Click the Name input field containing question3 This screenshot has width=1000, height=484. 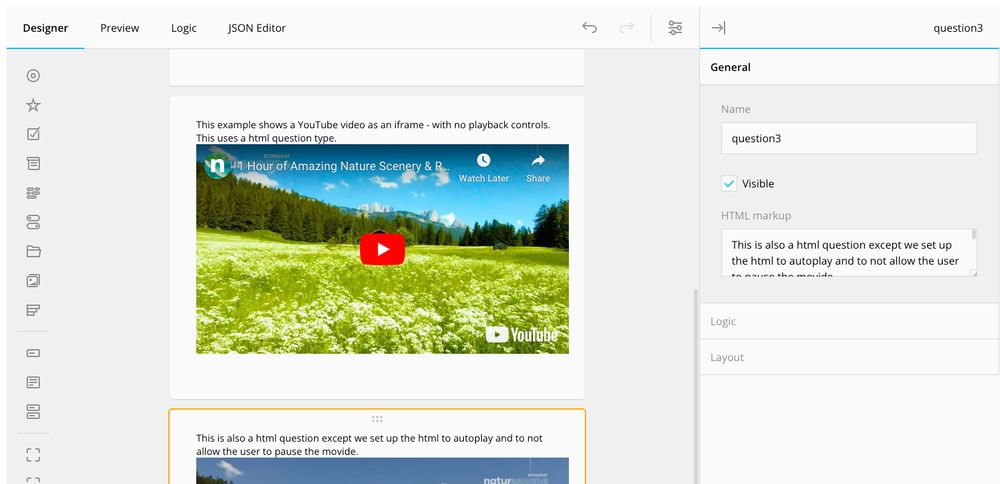(x=849, y=138)
